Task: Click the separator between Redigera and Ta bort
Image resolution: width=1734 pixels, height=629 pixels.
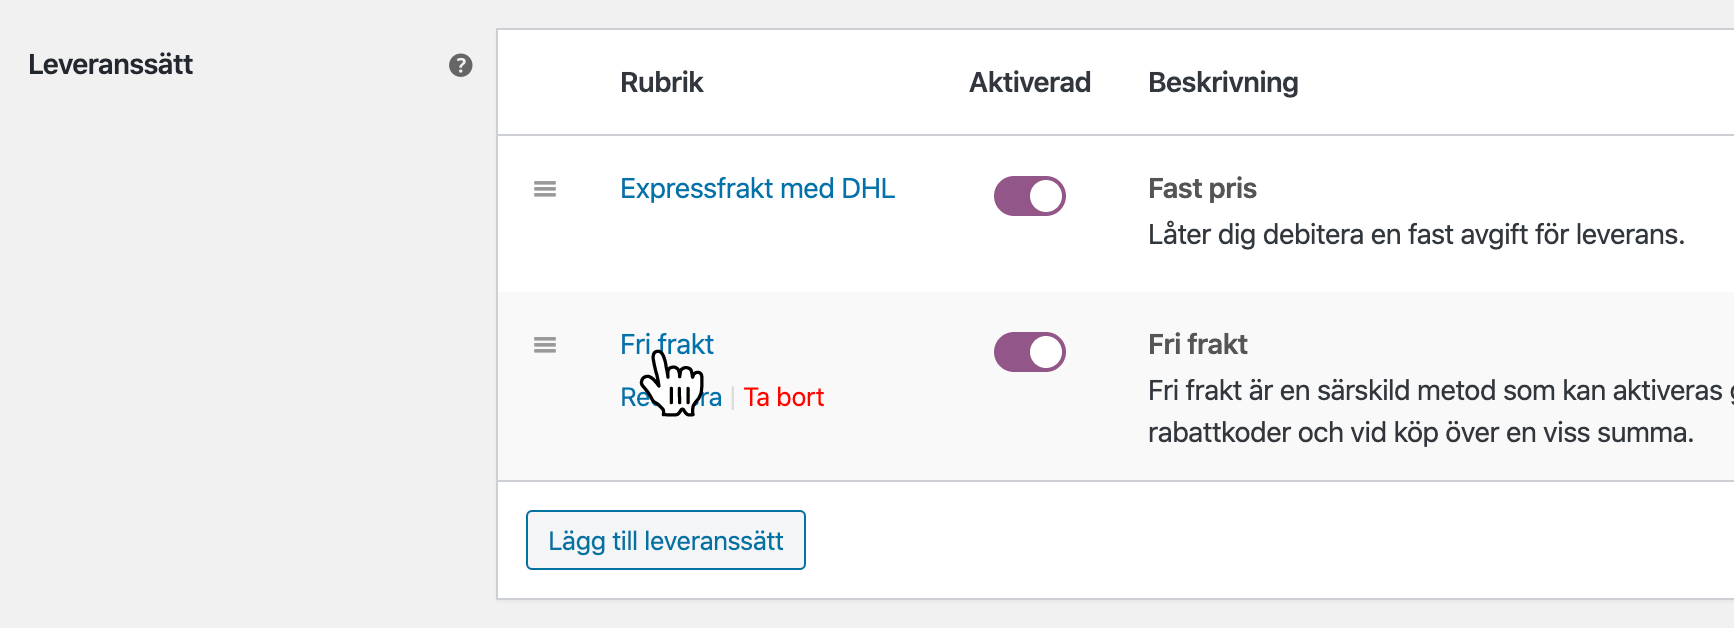Action: pos(733,398)
